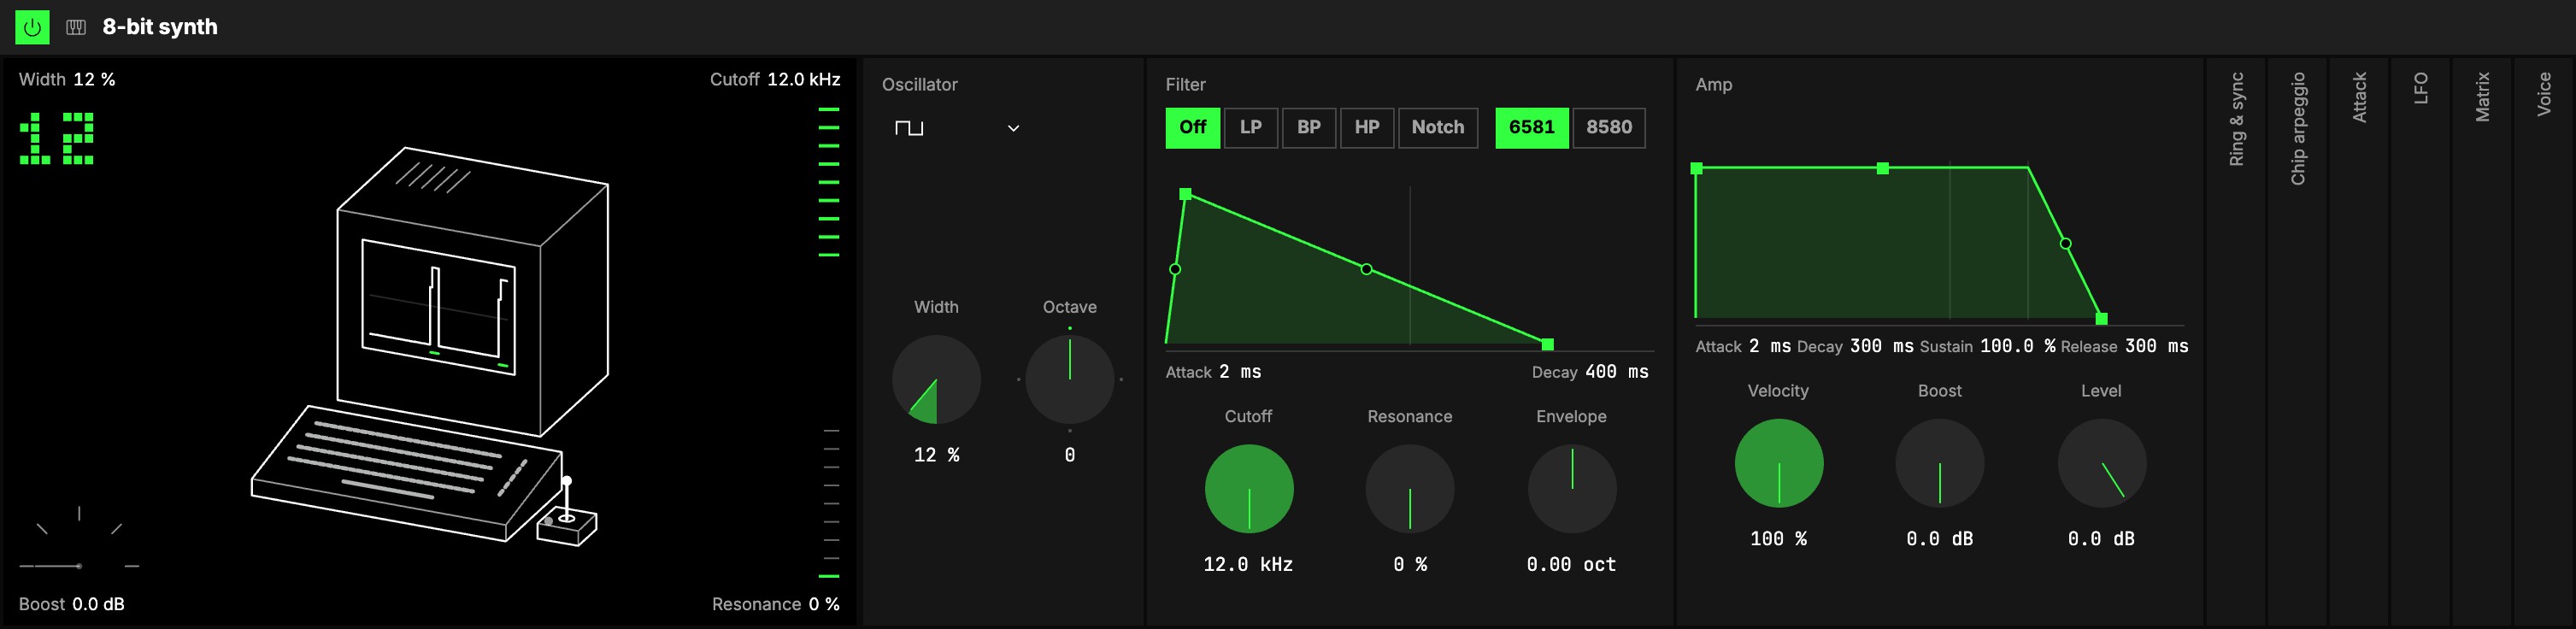The image size is (2576, 629).
Task: Click the 0.0 dB value under amp Boost
Action: (x=1939, y=539)
